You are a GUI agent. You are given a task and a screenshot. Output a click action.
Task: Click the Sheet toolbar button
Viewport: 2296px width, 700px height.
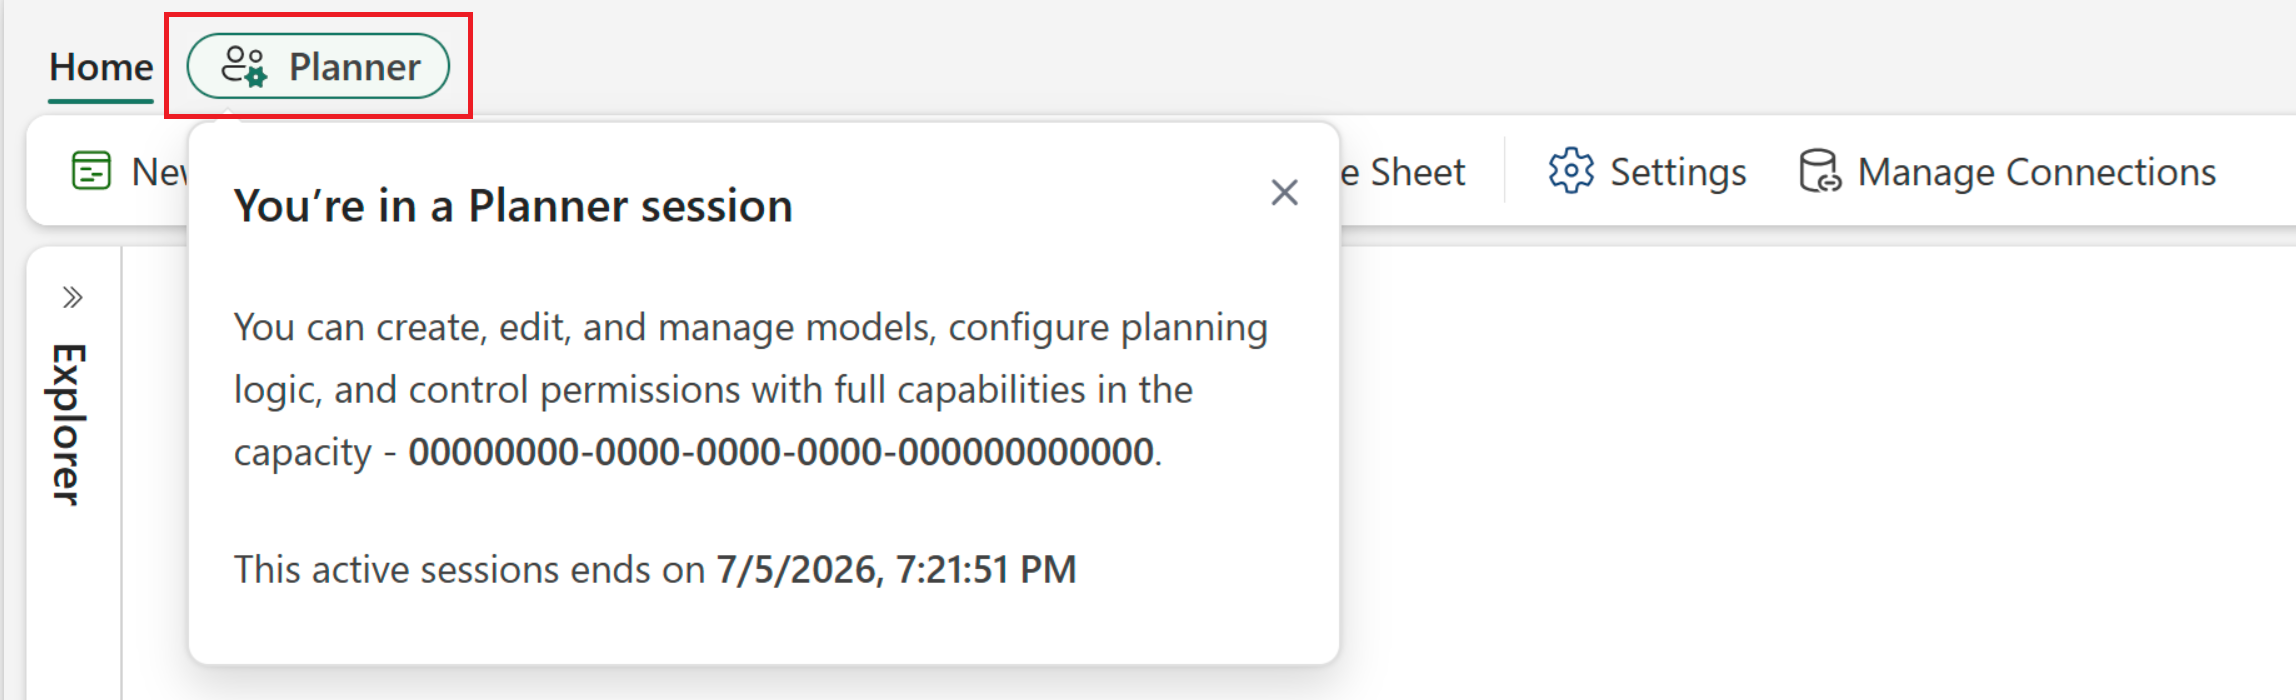point(1403,172)
